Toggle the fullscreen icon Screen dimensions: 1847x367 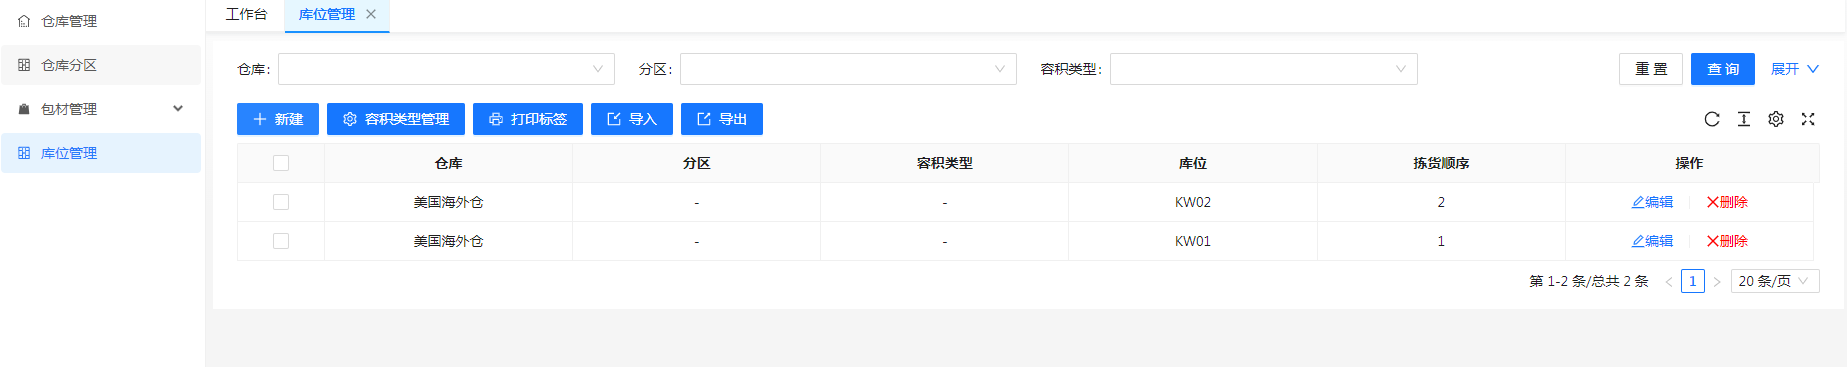(x=1808, y=119)
